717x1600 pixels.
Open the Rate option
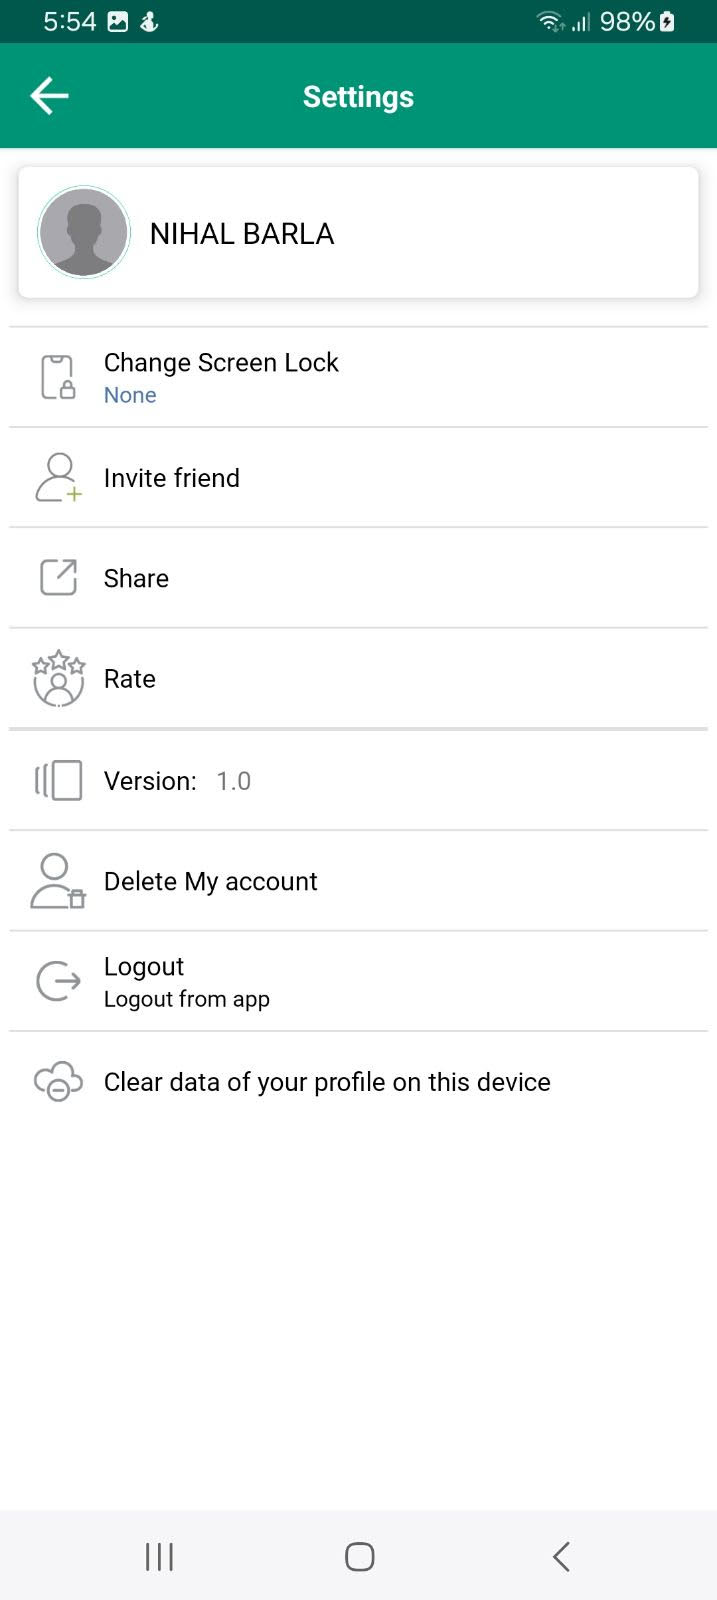(130, 679)
